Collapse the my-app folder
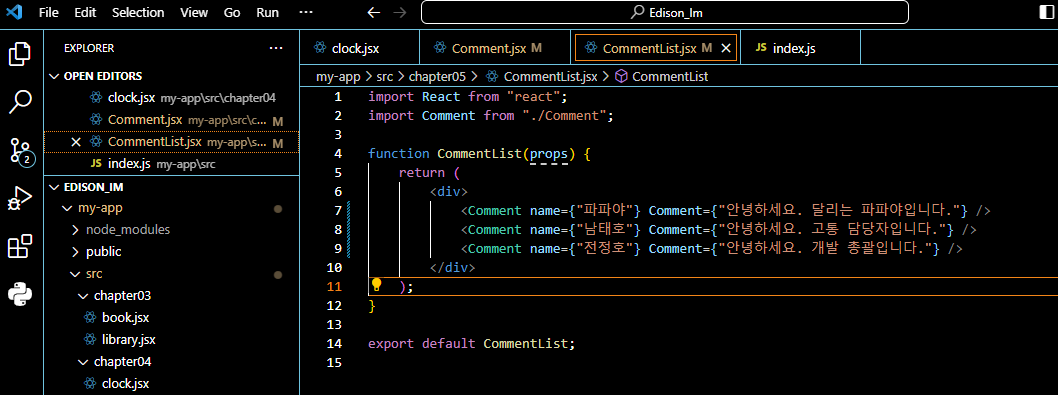 point(171,208)
